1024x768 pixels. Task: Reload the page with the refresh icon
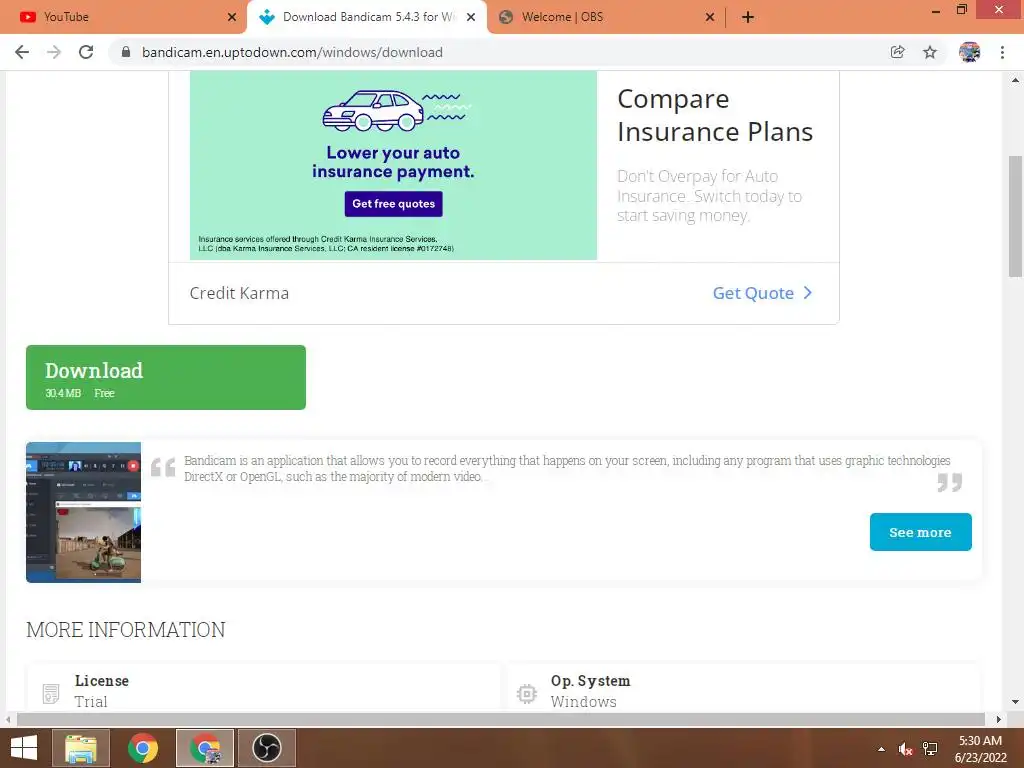tap(86, 52)
